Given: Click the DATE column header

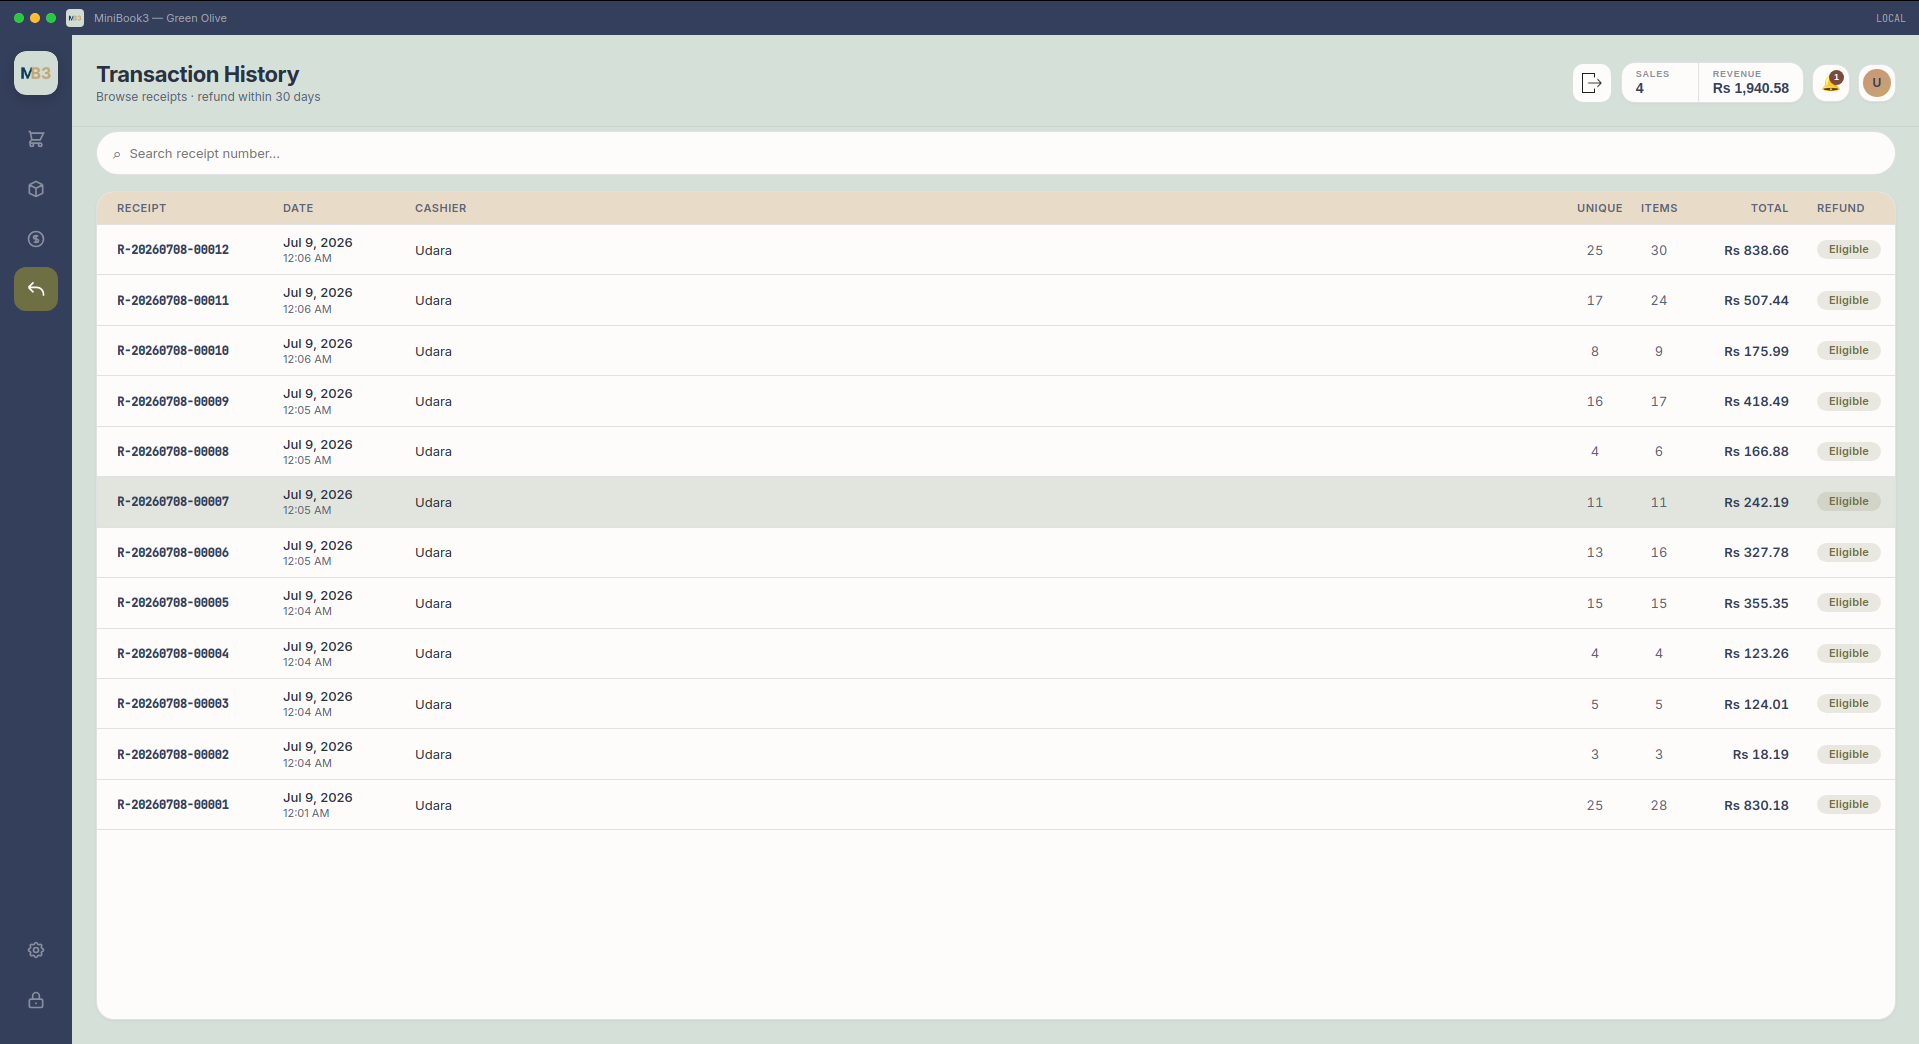Looking at the screenshot, I should pyautogui.click(x=298, y=208).
